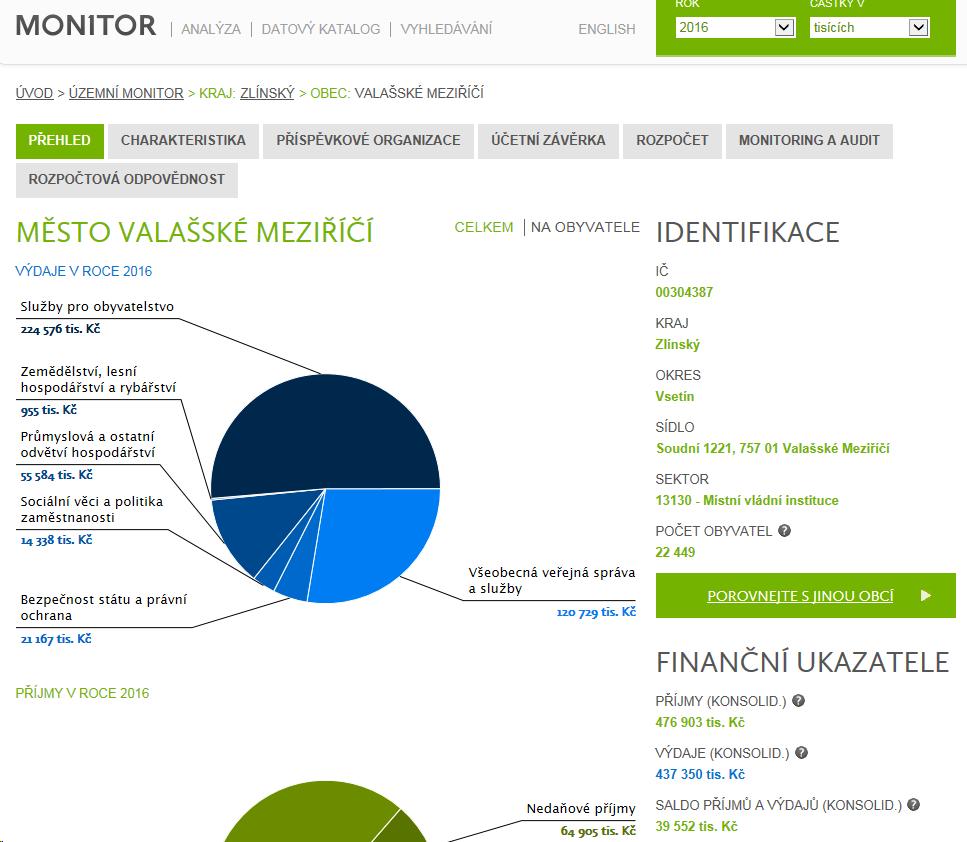
Task: Click the 955 tis. Kč value
Action: tap(49, 410)
